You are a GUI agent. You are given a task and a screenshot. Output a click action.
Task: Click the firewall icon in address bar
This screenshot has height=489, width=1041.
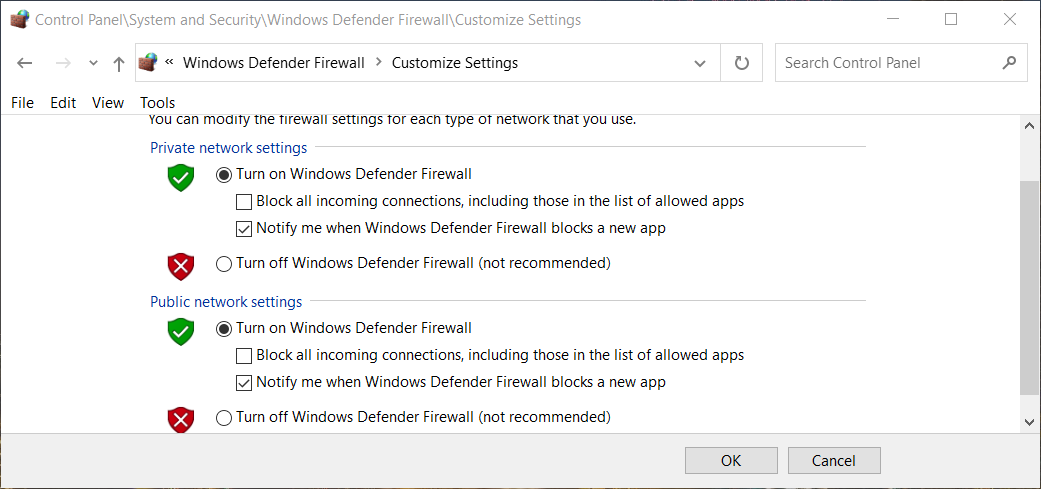pos(147,62)
